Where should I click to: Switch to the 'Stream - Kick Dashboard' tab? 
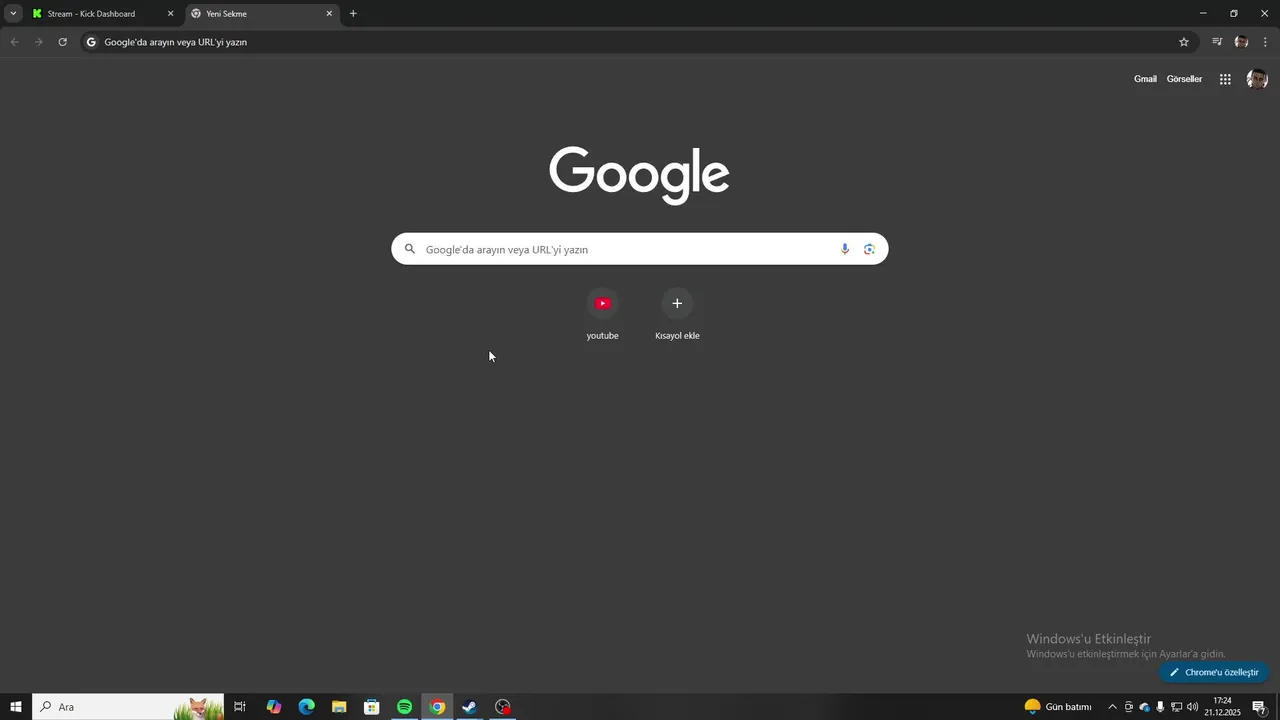[x=104, y=14]
